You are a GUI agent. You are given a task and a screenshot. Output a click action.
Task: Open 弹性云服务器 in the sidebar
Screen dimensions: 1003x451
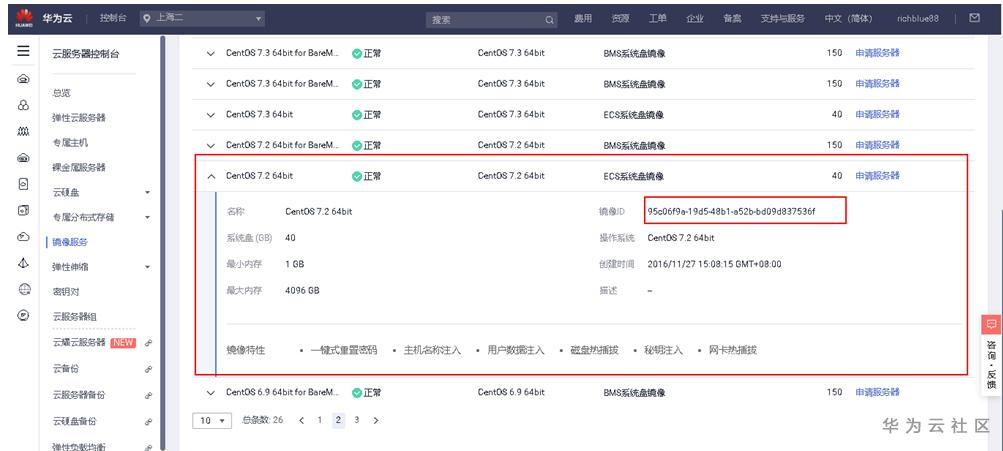pyautogui.click(x=79, y=118)
